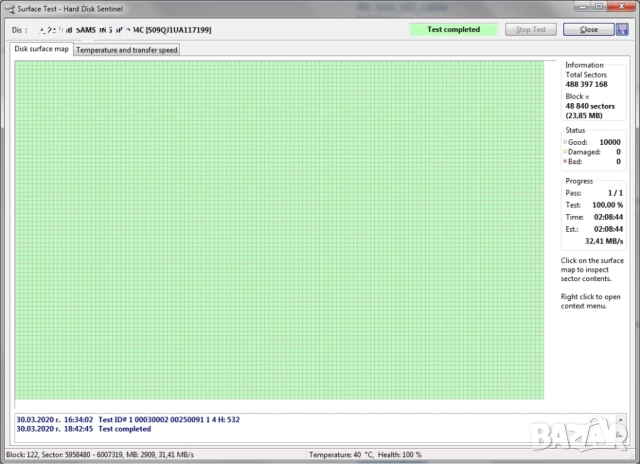
Task: Click the yellow Damaged status legend square
Action: [565, 152]
